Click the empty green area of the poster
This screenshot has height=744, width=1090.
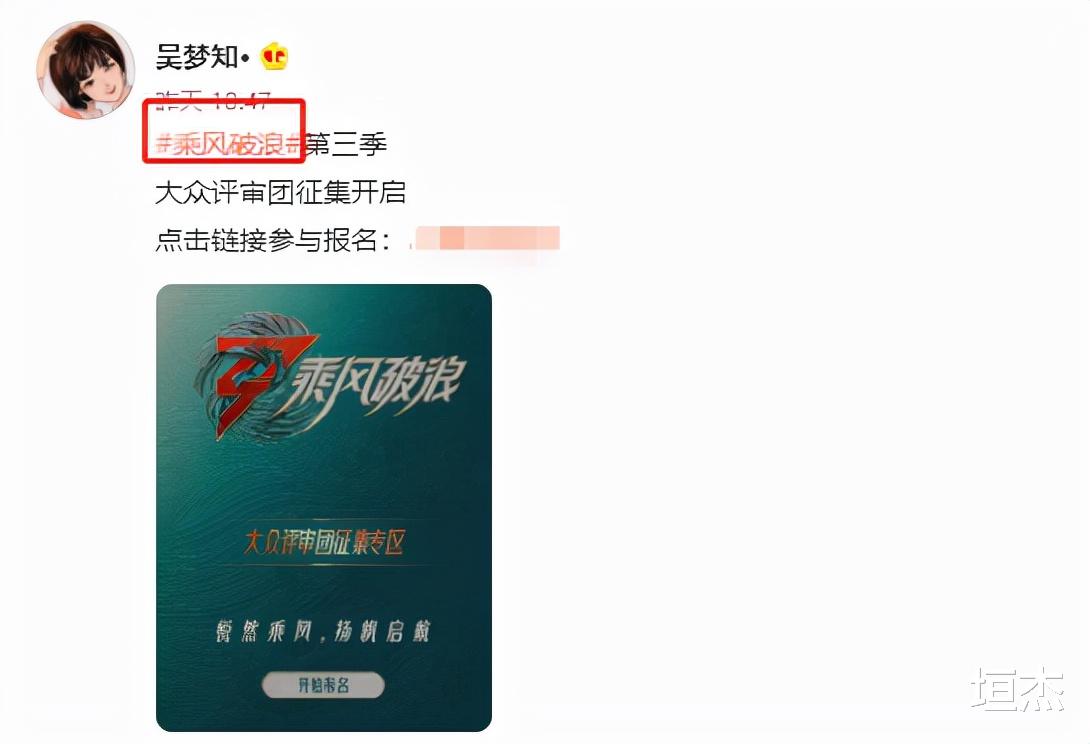[324, 480]
